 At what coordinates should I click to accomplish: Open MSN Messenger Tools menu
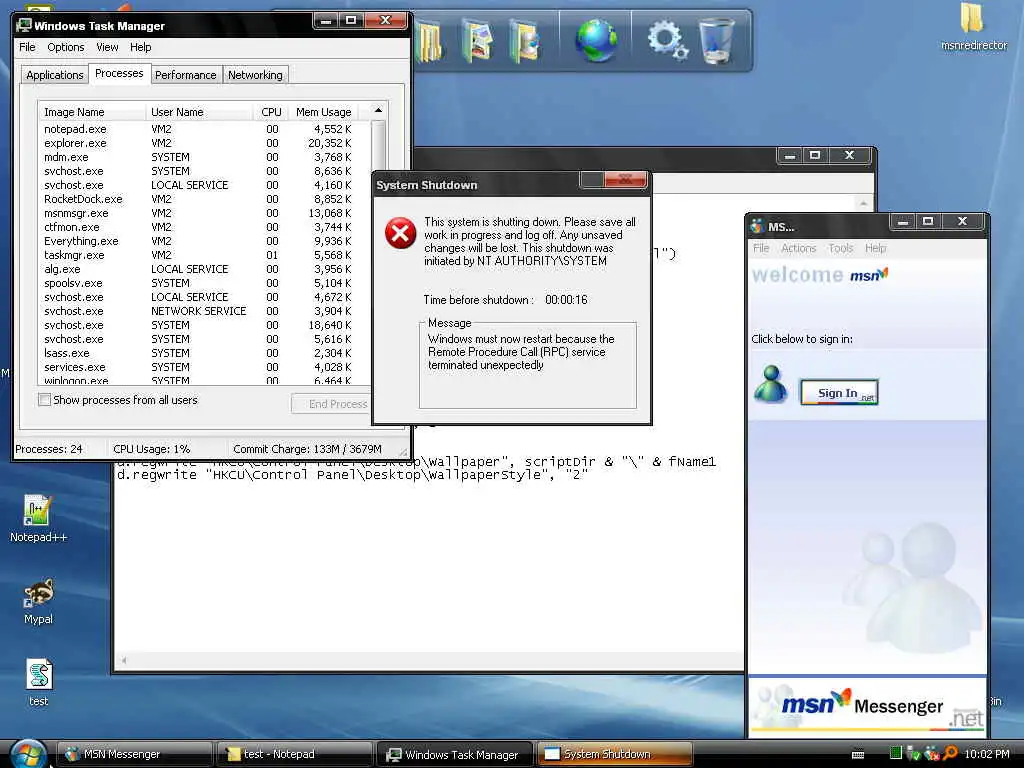pyautogui.click(x=840, y=248)
